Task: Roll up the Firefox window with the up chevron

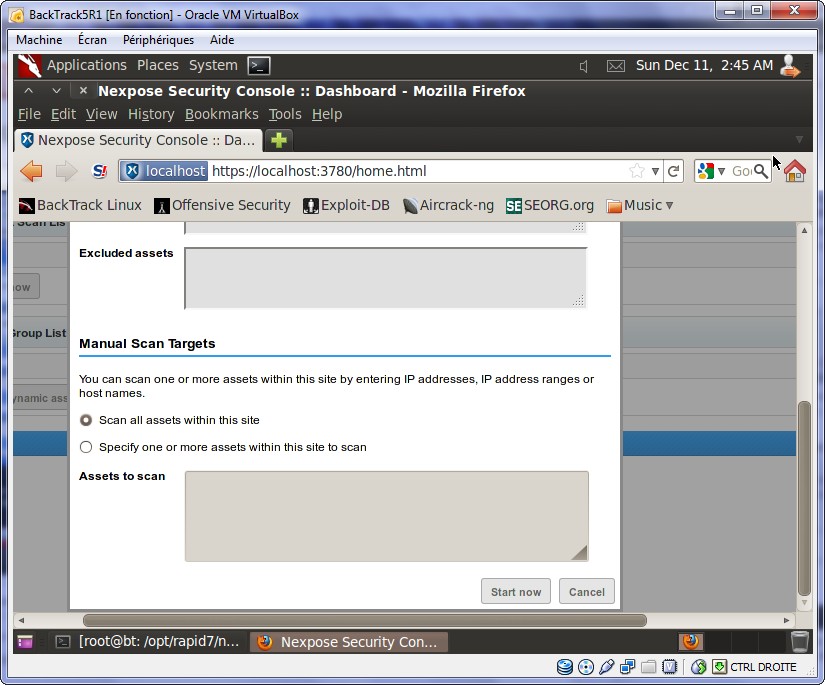Action: [29, 90]
